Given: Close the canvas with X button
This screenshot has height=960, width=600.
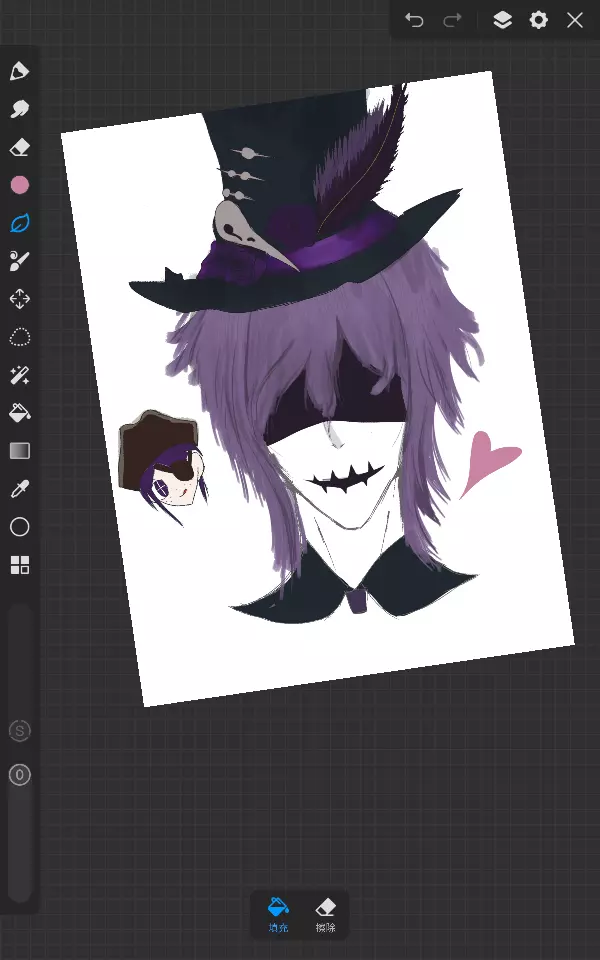Looking at the screenshot, I should [574, 20].
